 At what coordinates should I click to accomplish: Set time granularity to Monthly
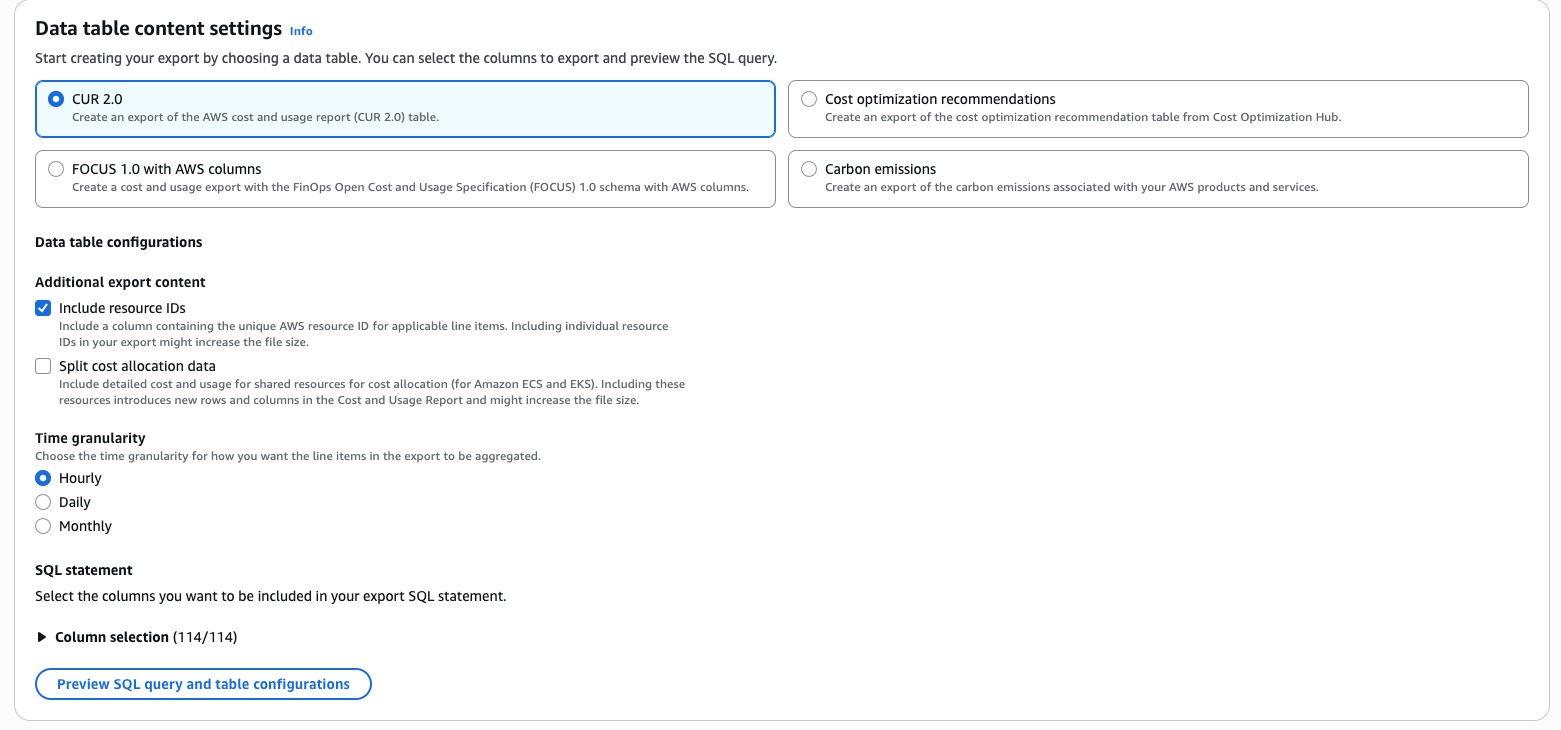[x=43, y=526]
